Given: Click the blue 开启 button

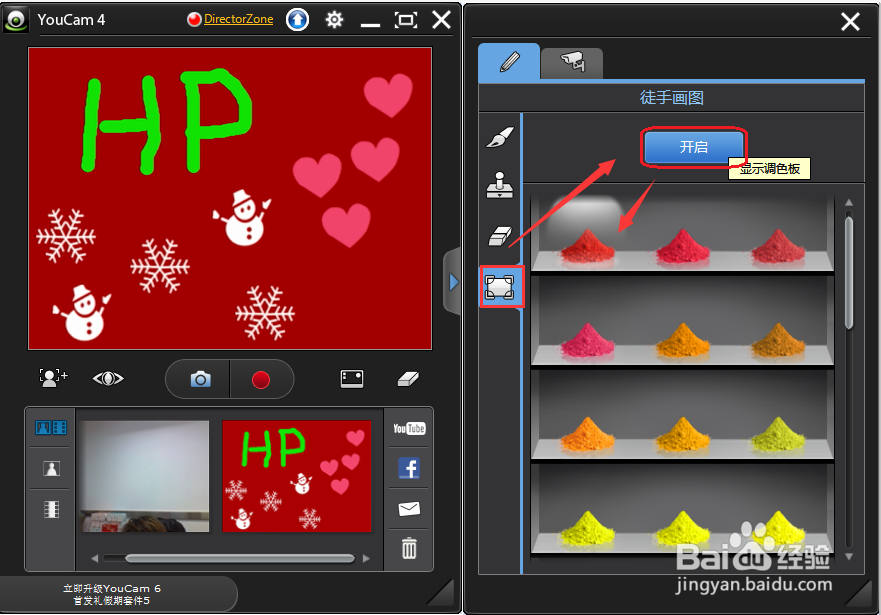Looking at the screenshot, I should click(693, 147).
